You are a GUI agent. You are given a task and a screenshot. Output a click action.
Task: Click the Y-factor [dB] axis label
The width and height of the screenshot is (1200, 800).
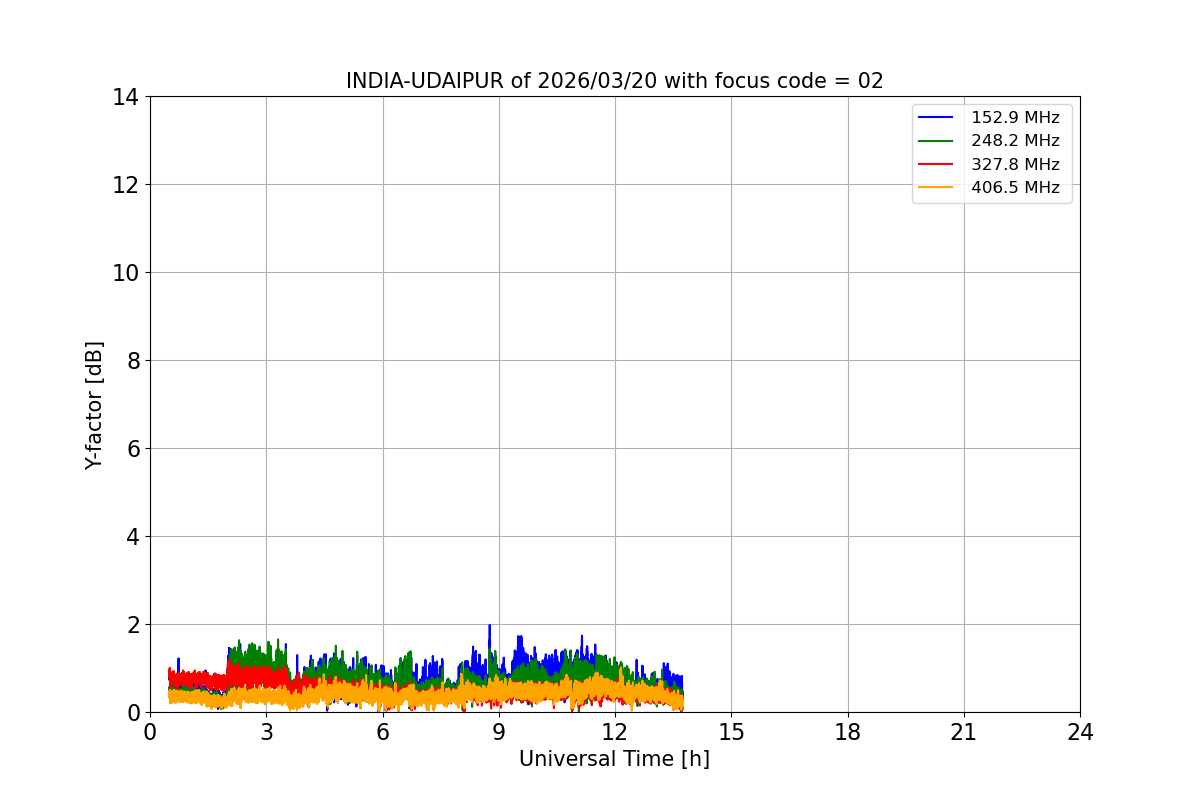[x=94, y=405]
